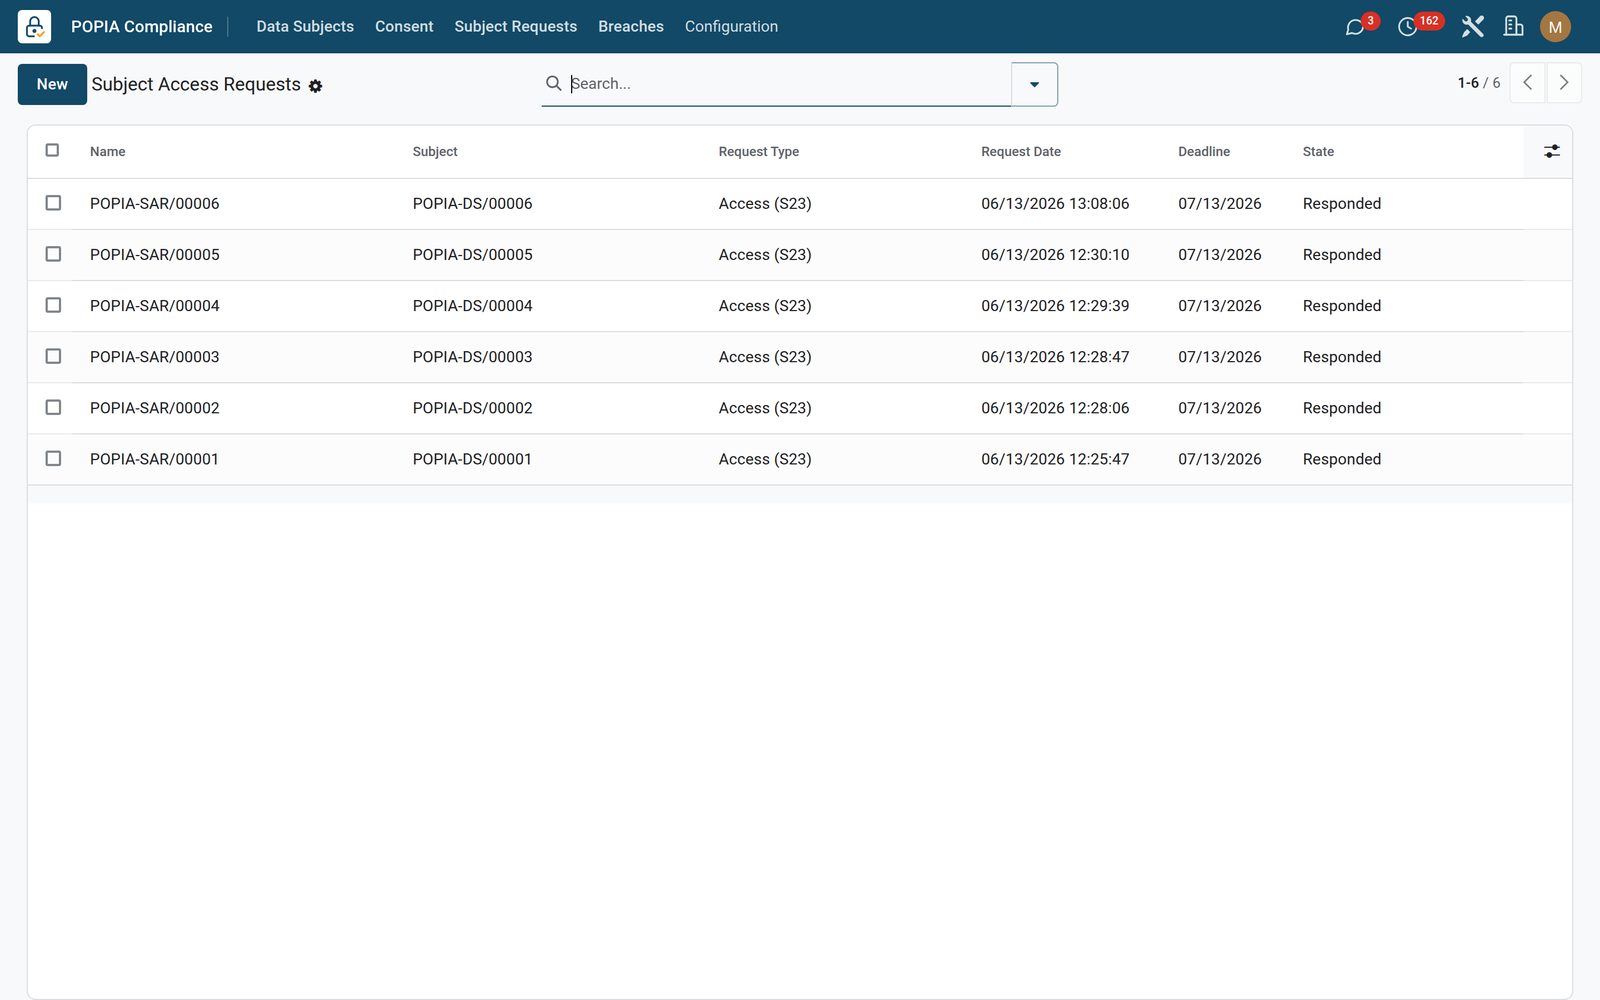Viewport: 1600px width, 1000px height.
Task: Toggle the select-all header checkbox
Action: point(53,150)
